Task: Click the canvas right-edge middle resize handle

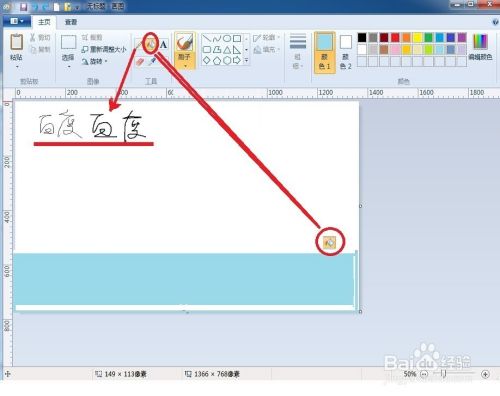Action: [360, 206]
